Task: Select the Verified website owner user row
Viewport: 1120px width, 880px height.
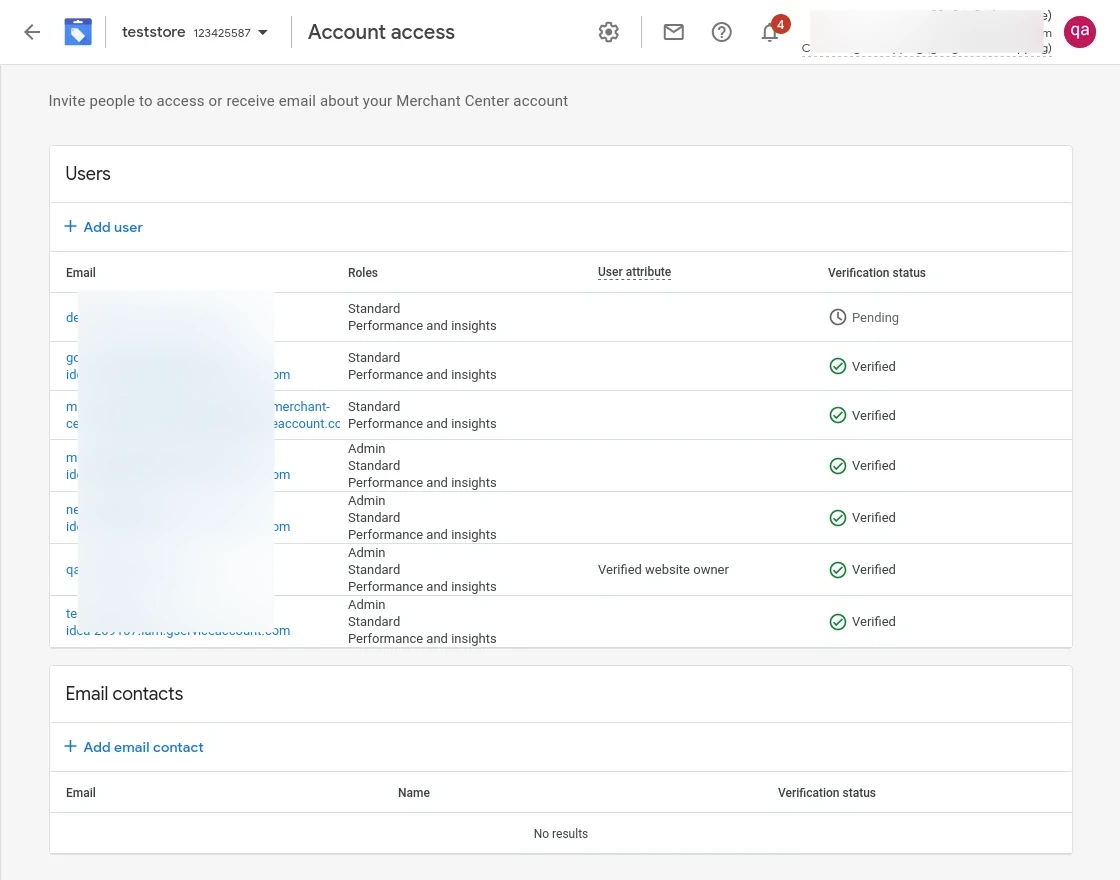Action: coord(663,570)
